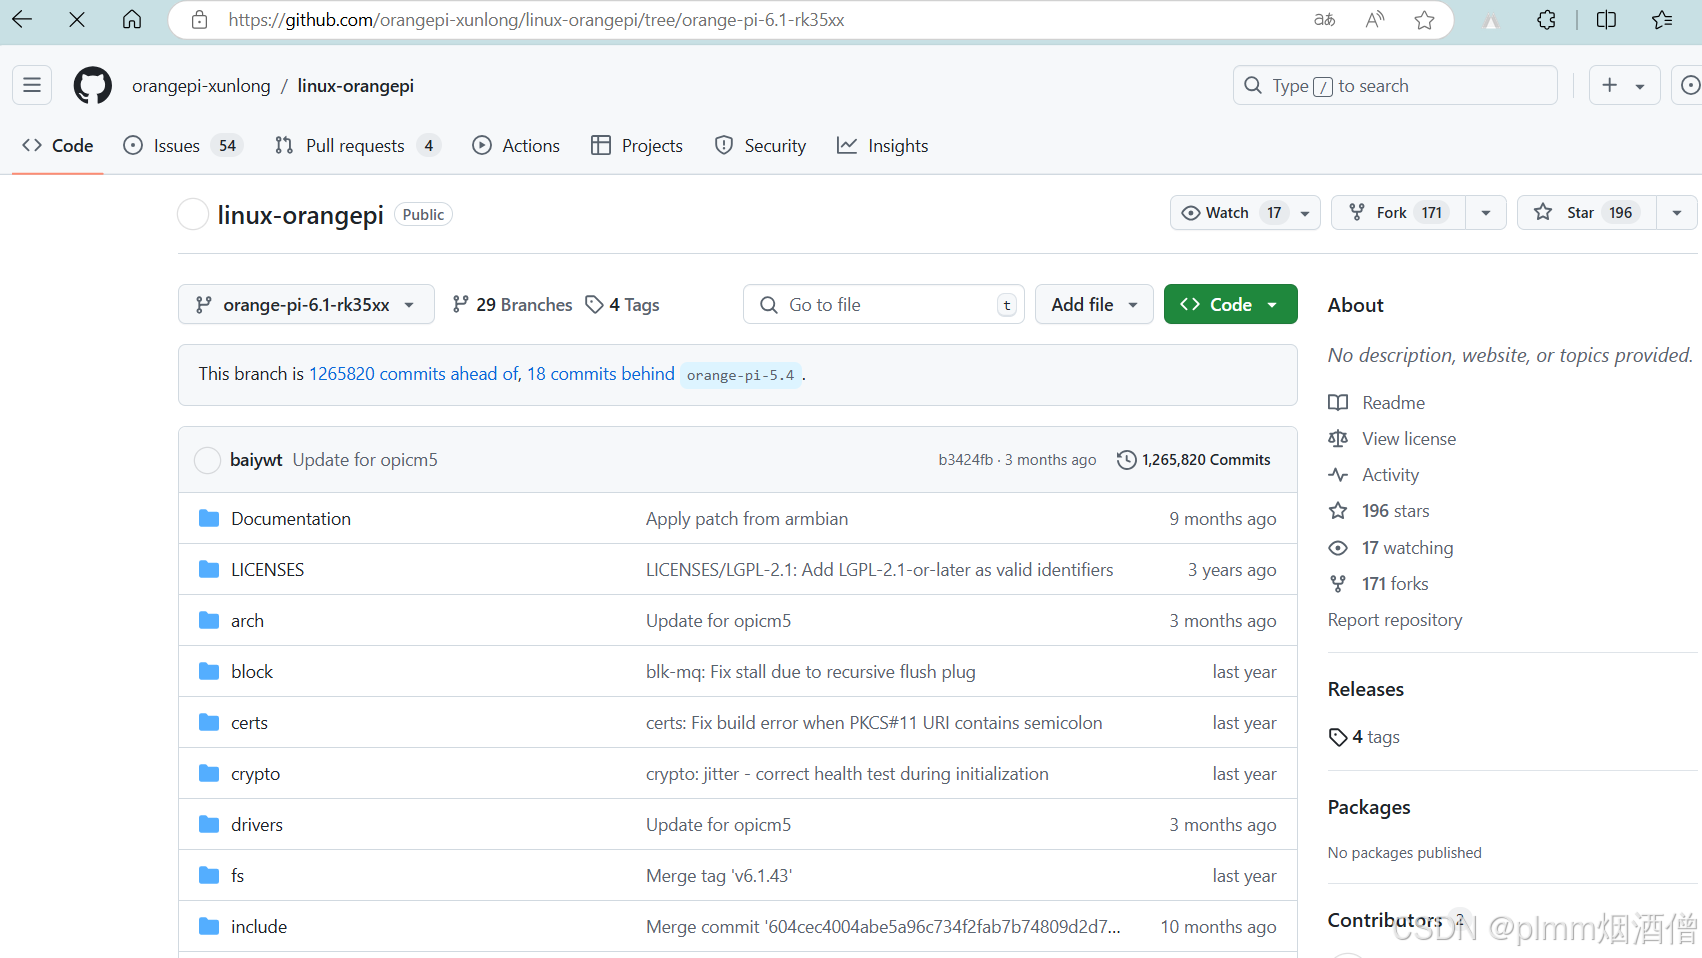Screen dimensions: 1702x958
Task: Click the read aloud icon in address bar
Action: click(x=1375, y=20)
